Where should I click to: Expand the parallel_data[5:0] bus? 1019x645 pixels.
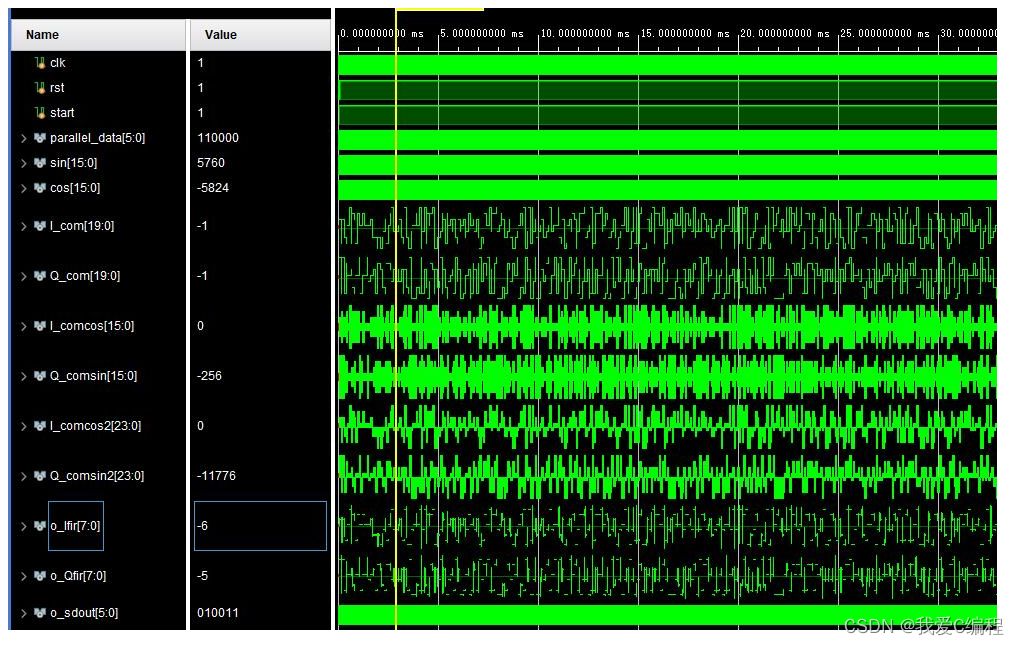tap(24, 138)
